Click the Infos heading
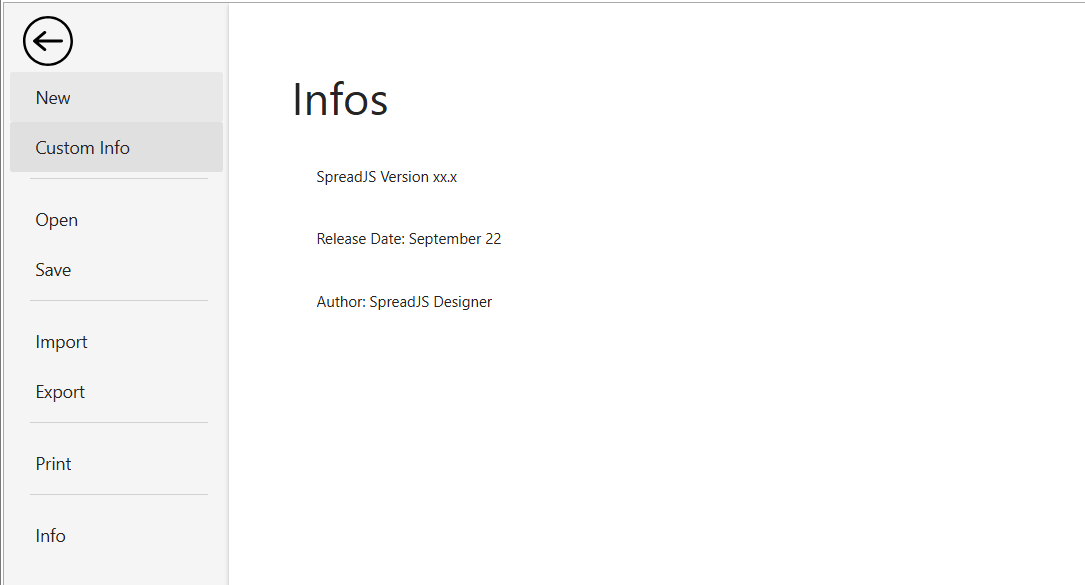This screenshot has width=1085, height=585. 340,100
